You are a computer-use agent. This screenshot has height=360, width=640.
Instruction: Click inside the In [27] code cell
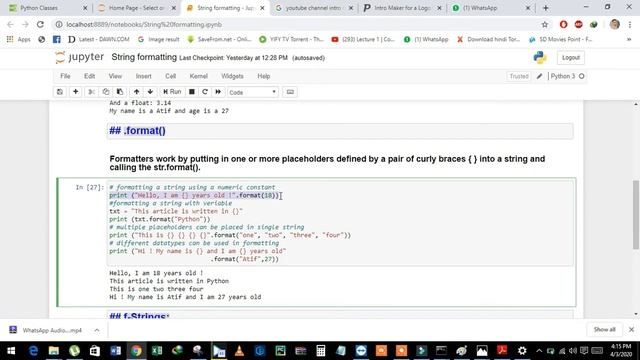pyautogui.click(x=340, y=223)
